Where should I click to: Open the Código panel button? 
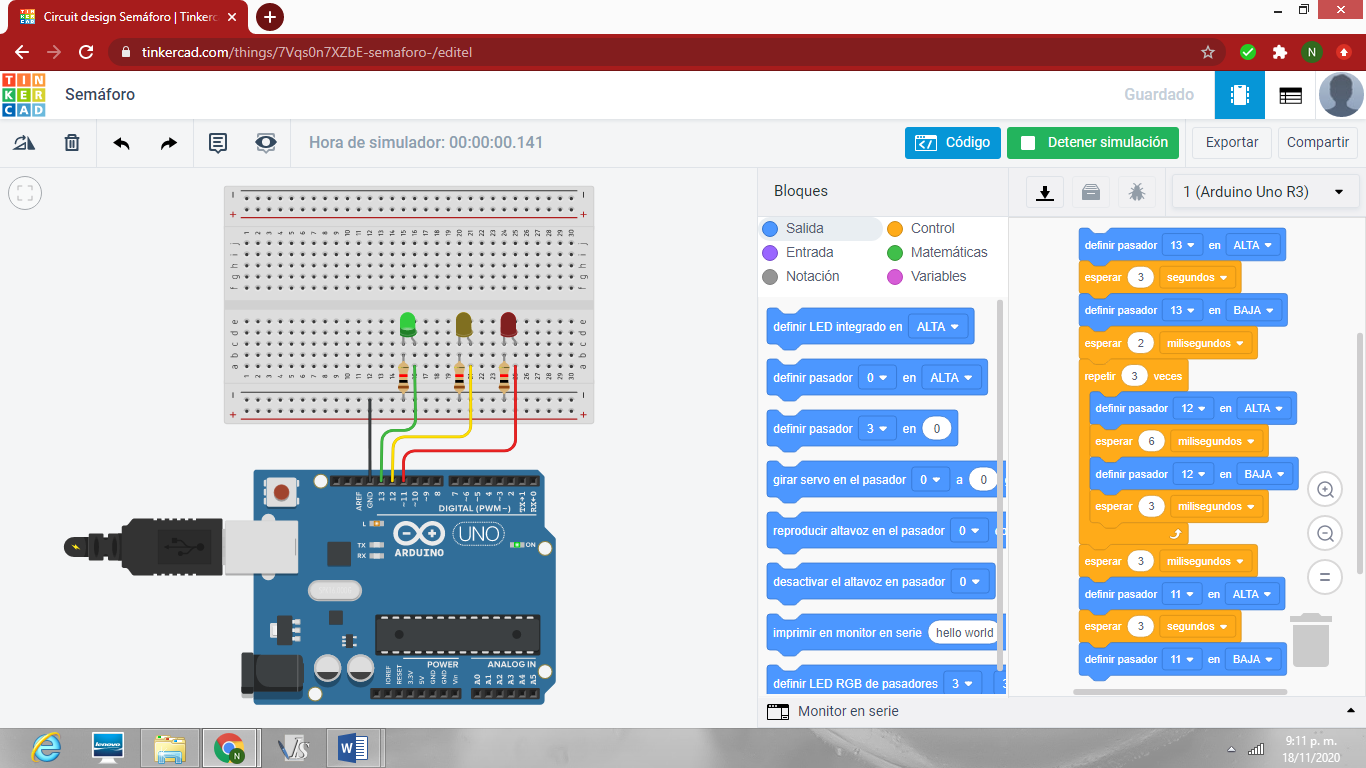pos(952,143)
